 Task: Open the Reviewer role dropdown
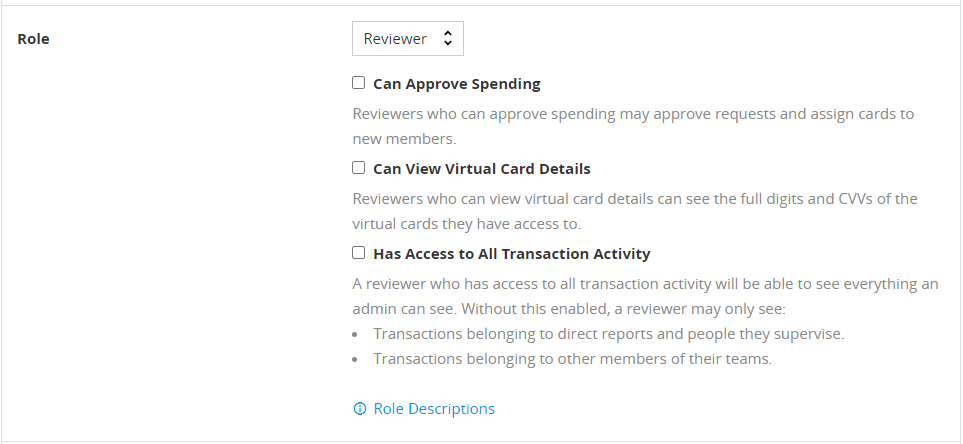407,39
